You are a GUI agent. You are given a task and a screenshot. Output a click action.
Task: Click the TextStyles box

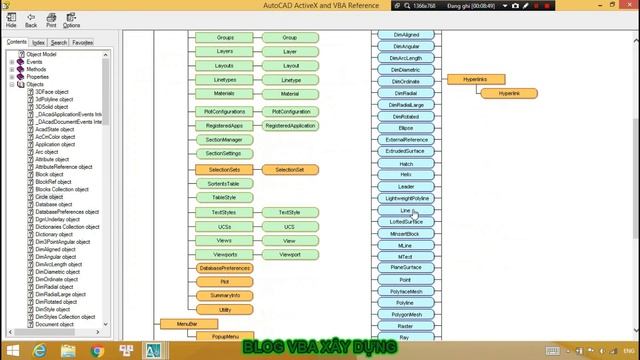tap(224, 213)
